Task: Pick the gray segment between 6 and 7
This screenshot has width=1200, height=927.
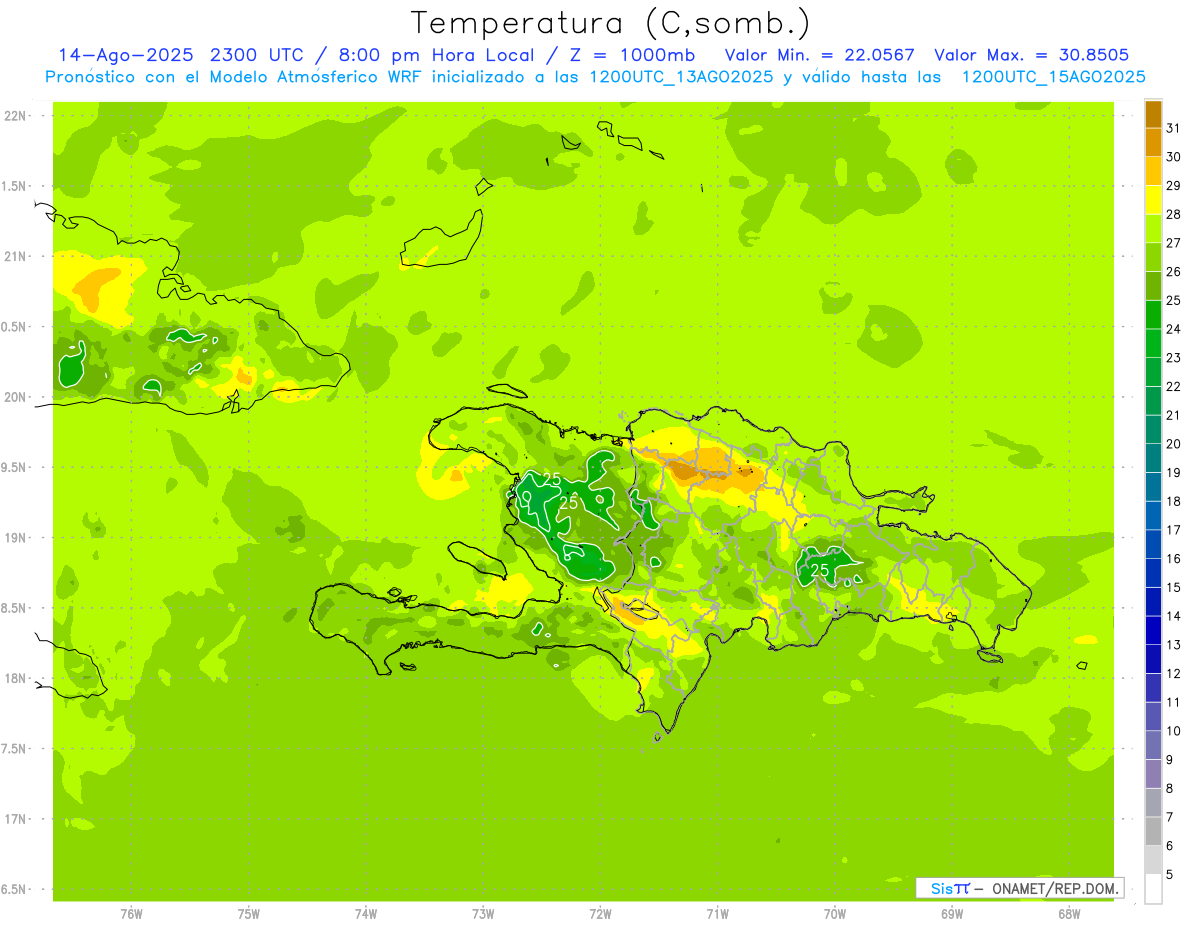Action: click(1153, 831)
